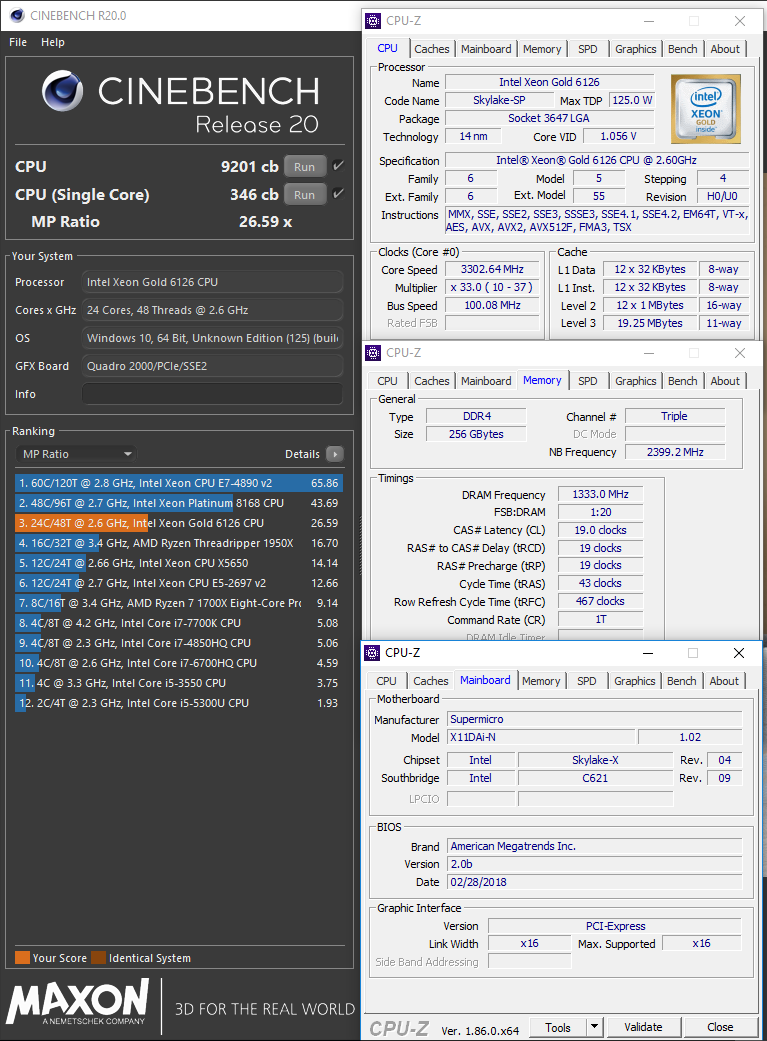The width and height of the screenshot is (767, 1041).
Task: Select ranking row Intel Core i7-4850HQ
Action: click(x=179, y=643)
